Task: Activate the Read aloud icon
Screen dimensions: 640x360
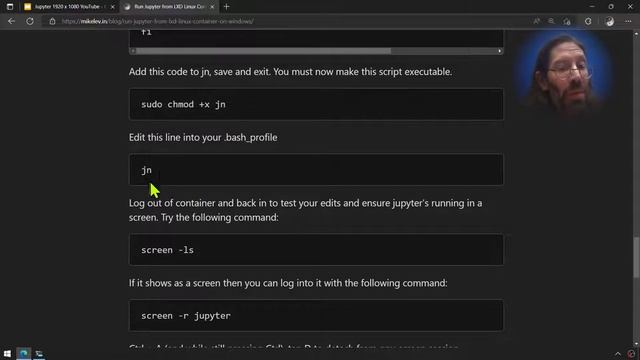Action: tap(536, 21)
